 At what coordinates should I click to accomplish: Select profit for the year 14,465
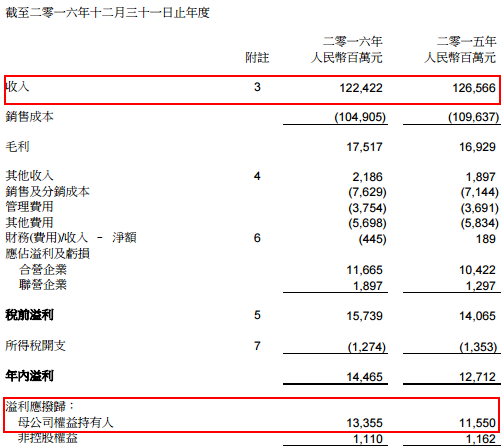[364, 377]
